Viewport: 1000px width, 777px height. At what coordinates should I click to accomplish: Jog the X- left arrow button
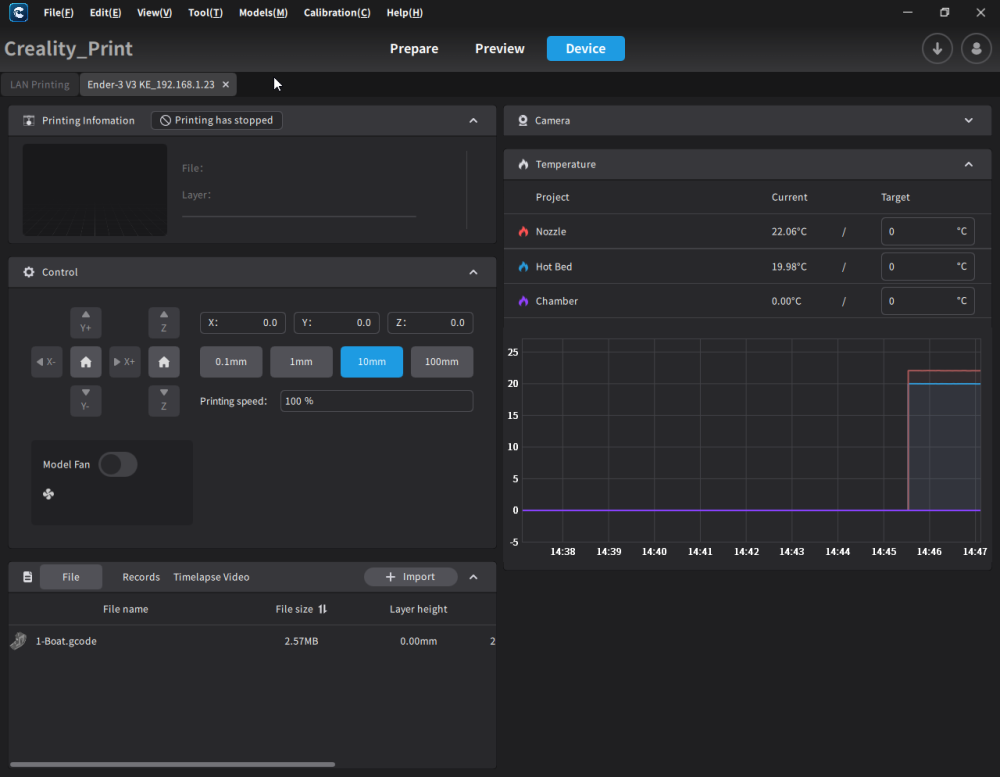pos(47,362)
